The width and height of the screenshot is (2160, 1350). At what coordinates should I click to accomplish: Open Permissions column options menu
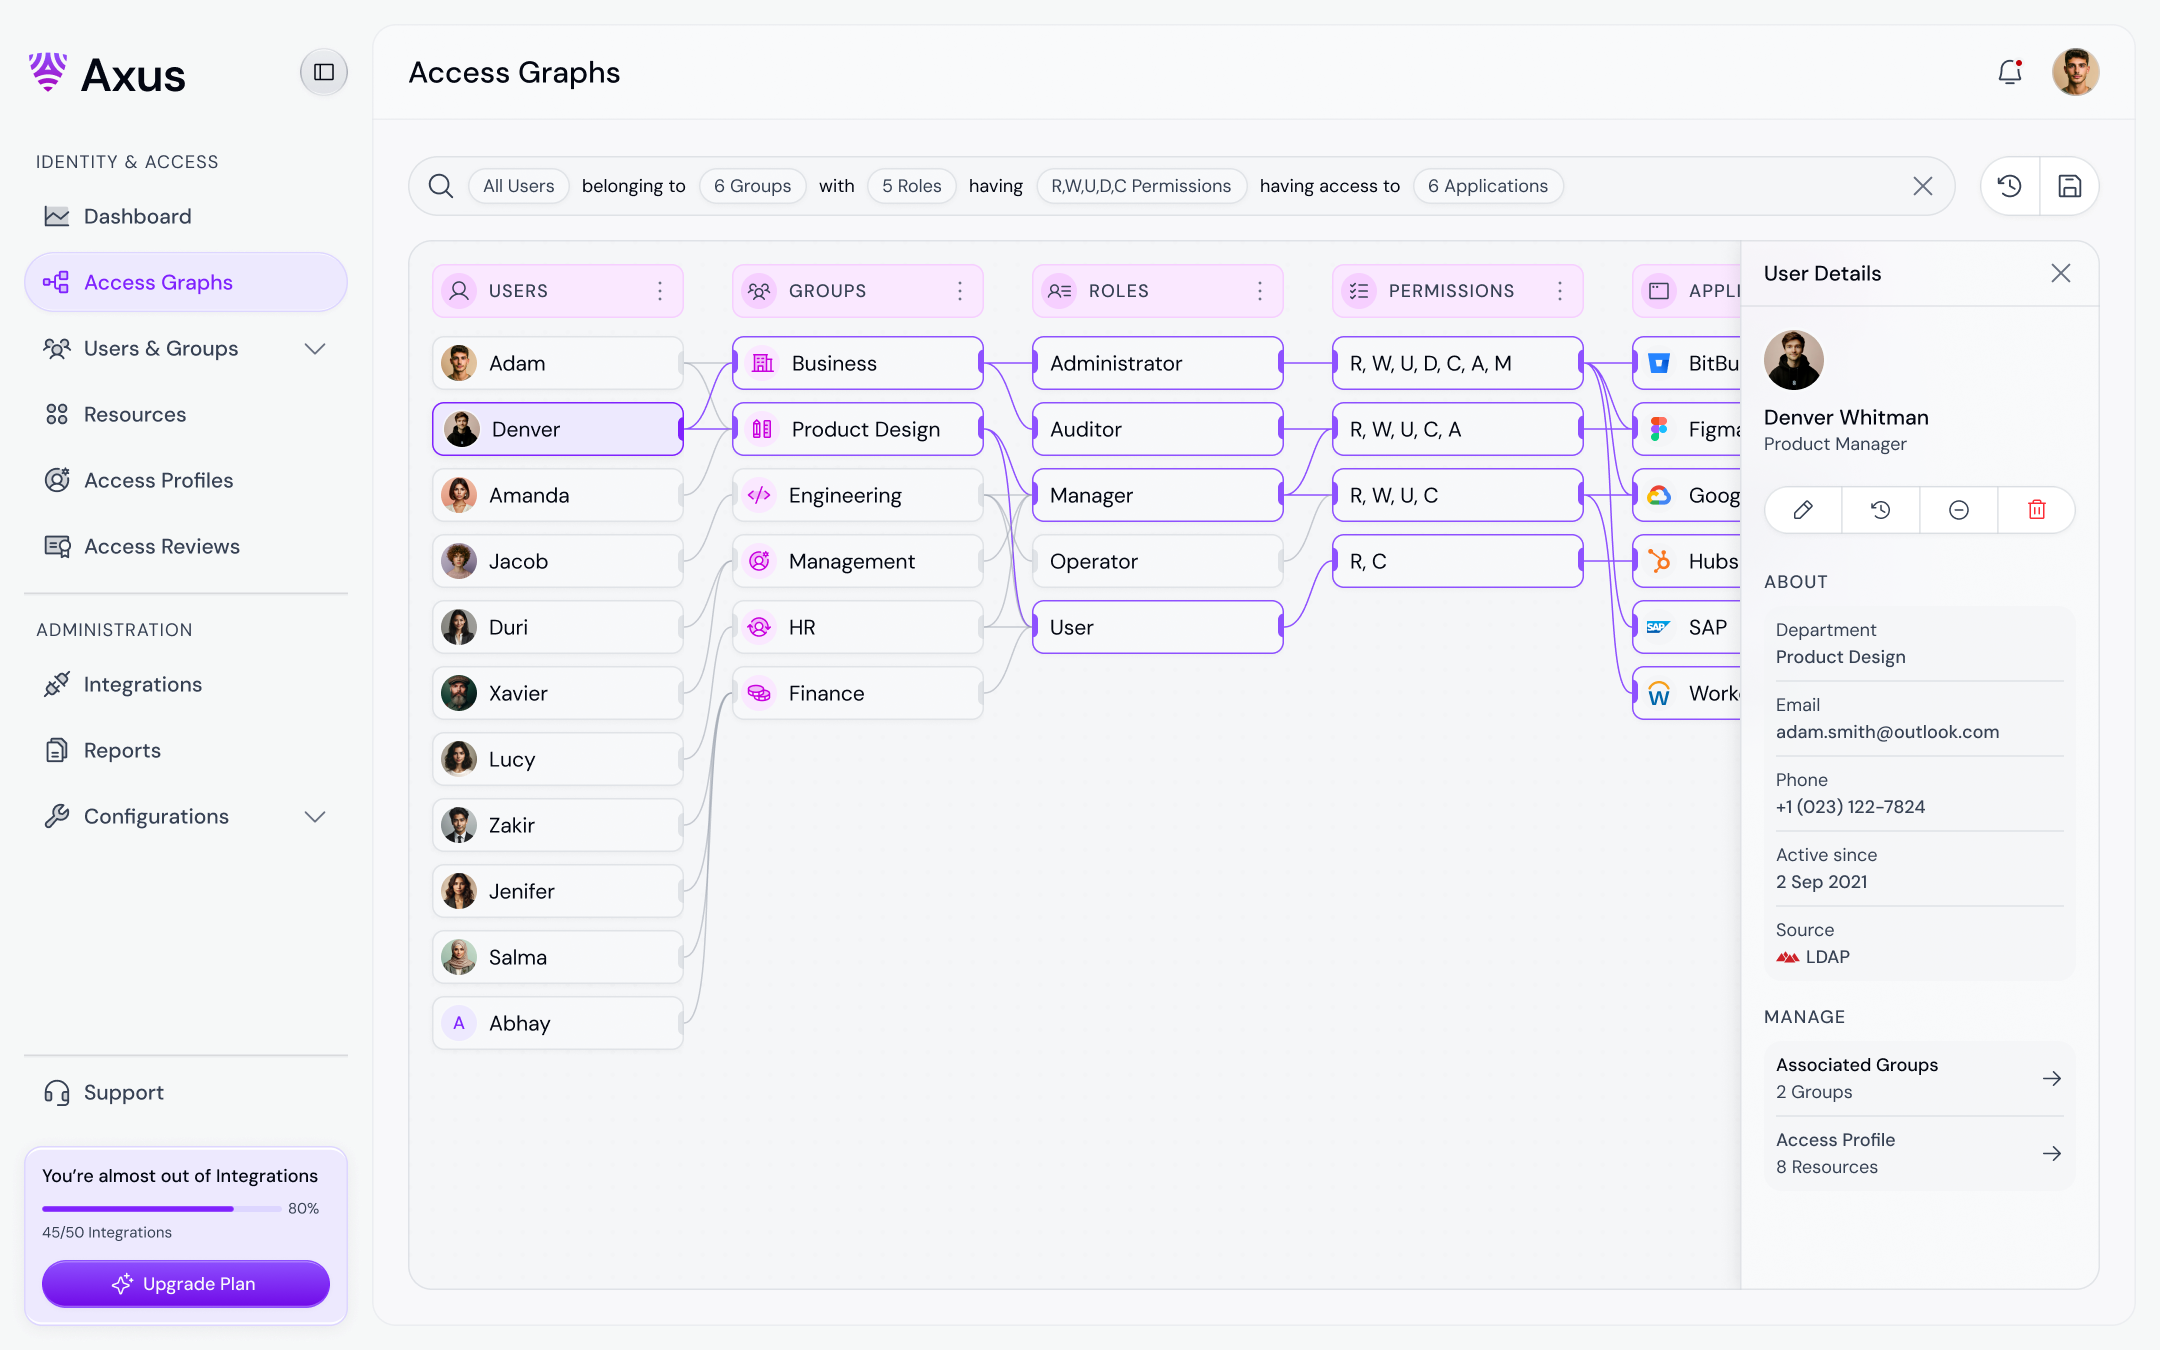point(1560,291)
